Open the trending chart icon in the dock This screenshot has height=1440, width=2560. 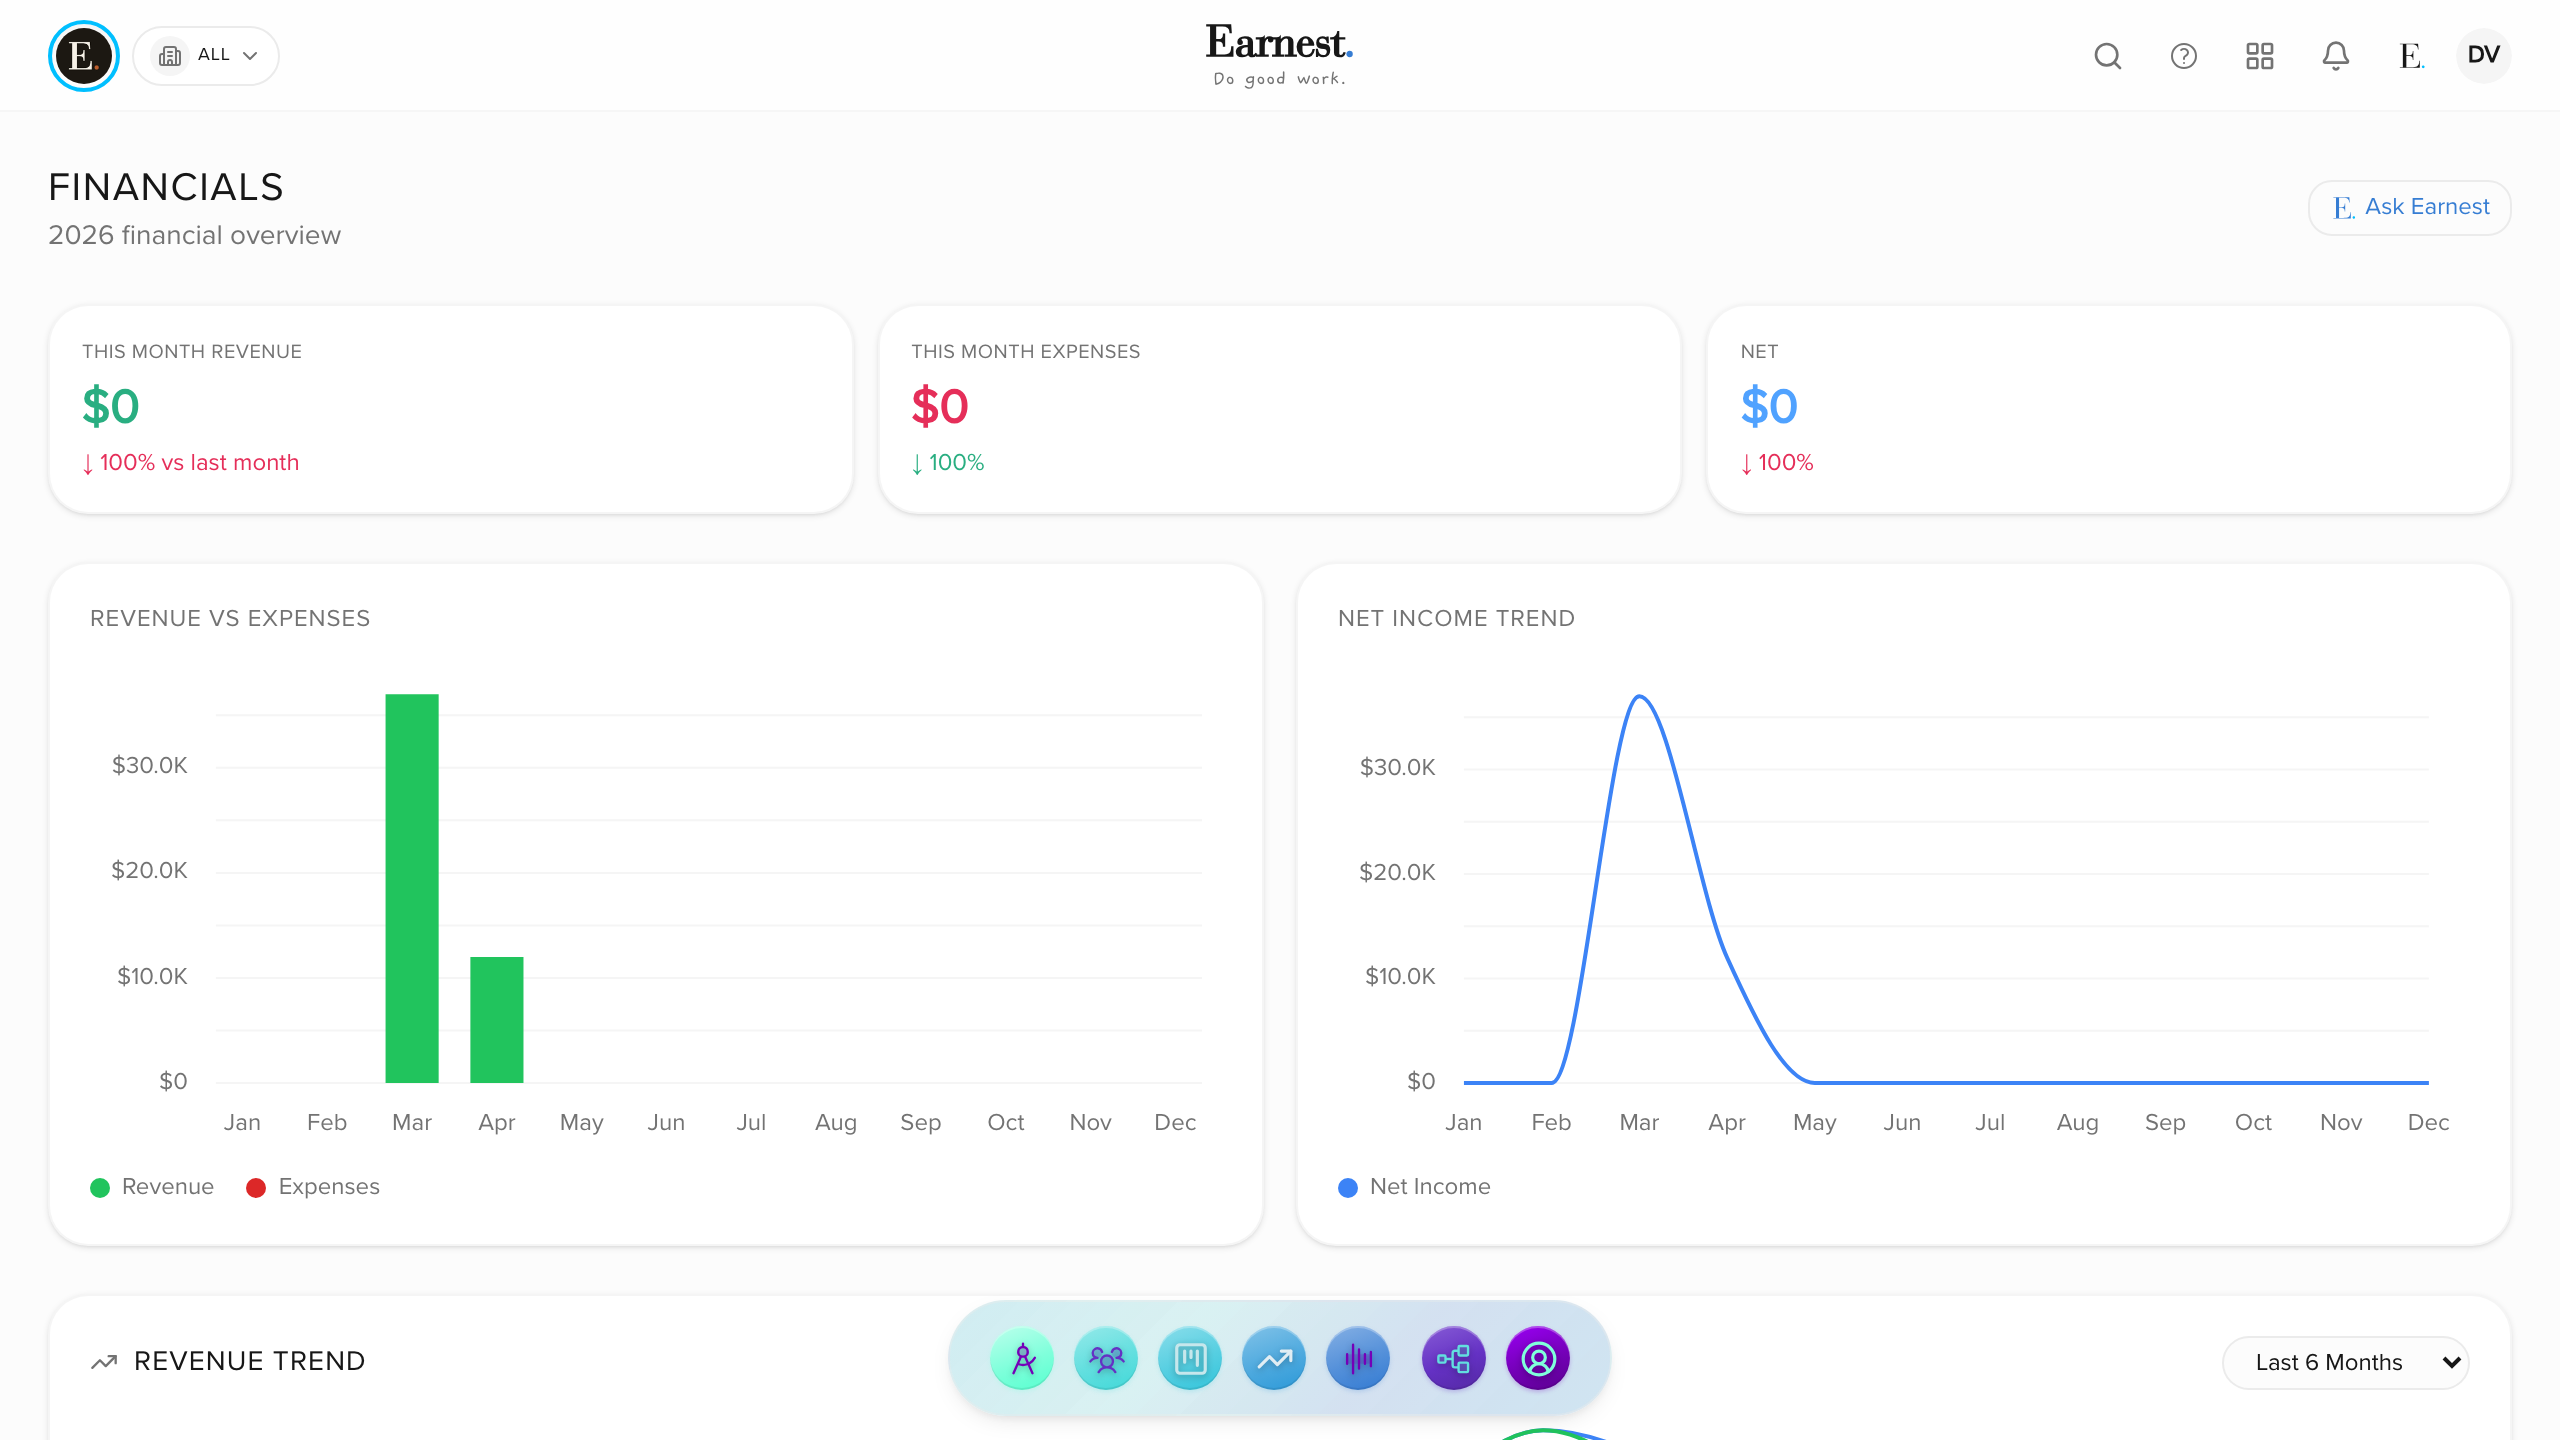(1274, 1359)
